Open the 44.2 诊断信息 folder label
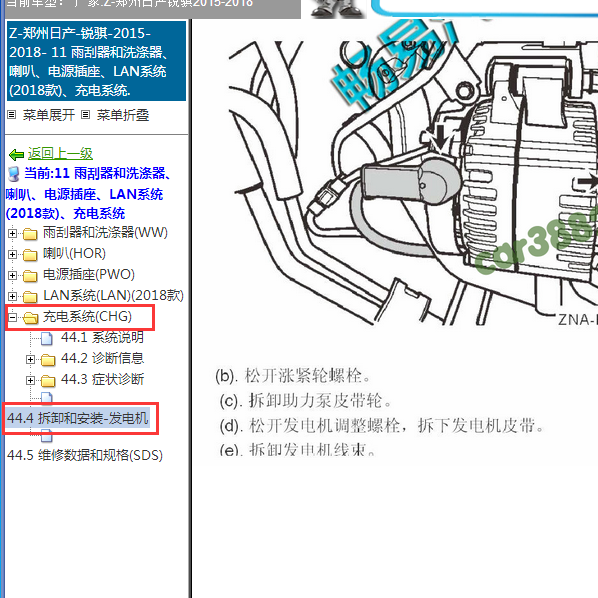 (102, 358)
